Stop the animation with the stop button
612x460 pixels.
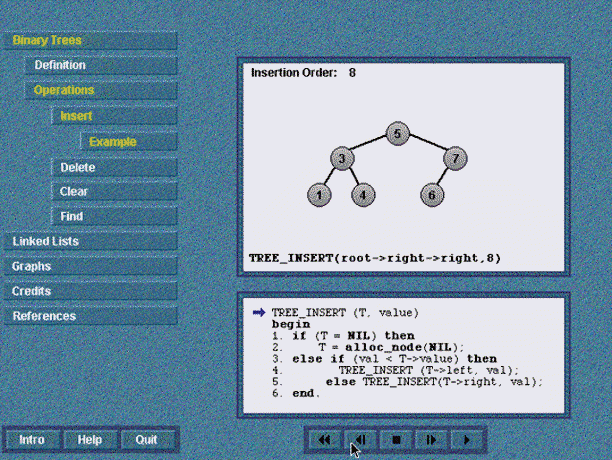point(396,440)
